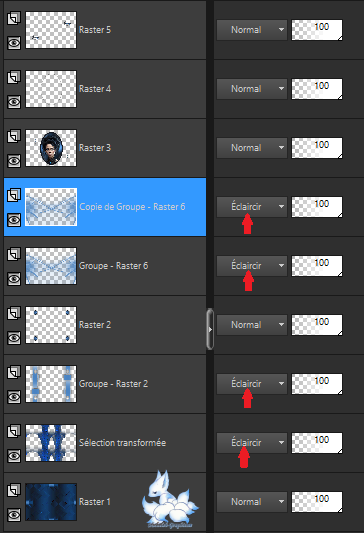The width and height of the screenshot is (364, 533).
Task: Hide the Raster 5 layer
Action: [14, 43]
